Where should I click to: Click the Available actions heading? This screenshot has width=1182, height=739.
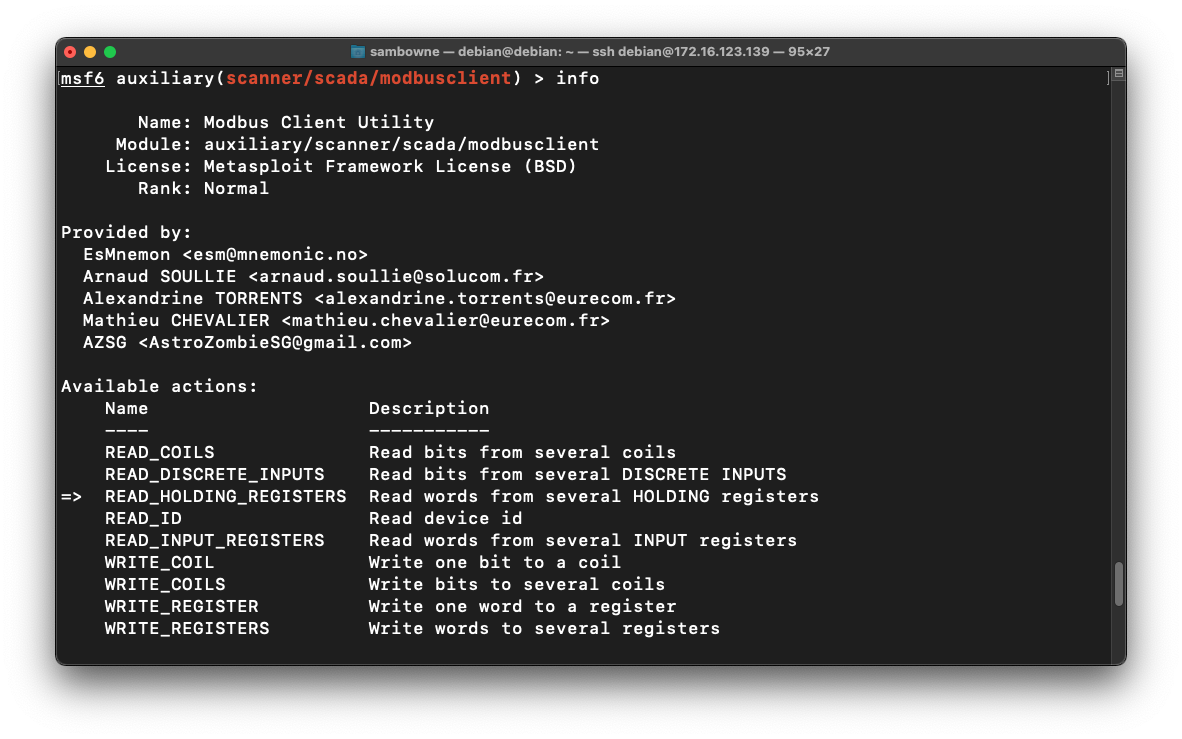(x=159, y=387)
